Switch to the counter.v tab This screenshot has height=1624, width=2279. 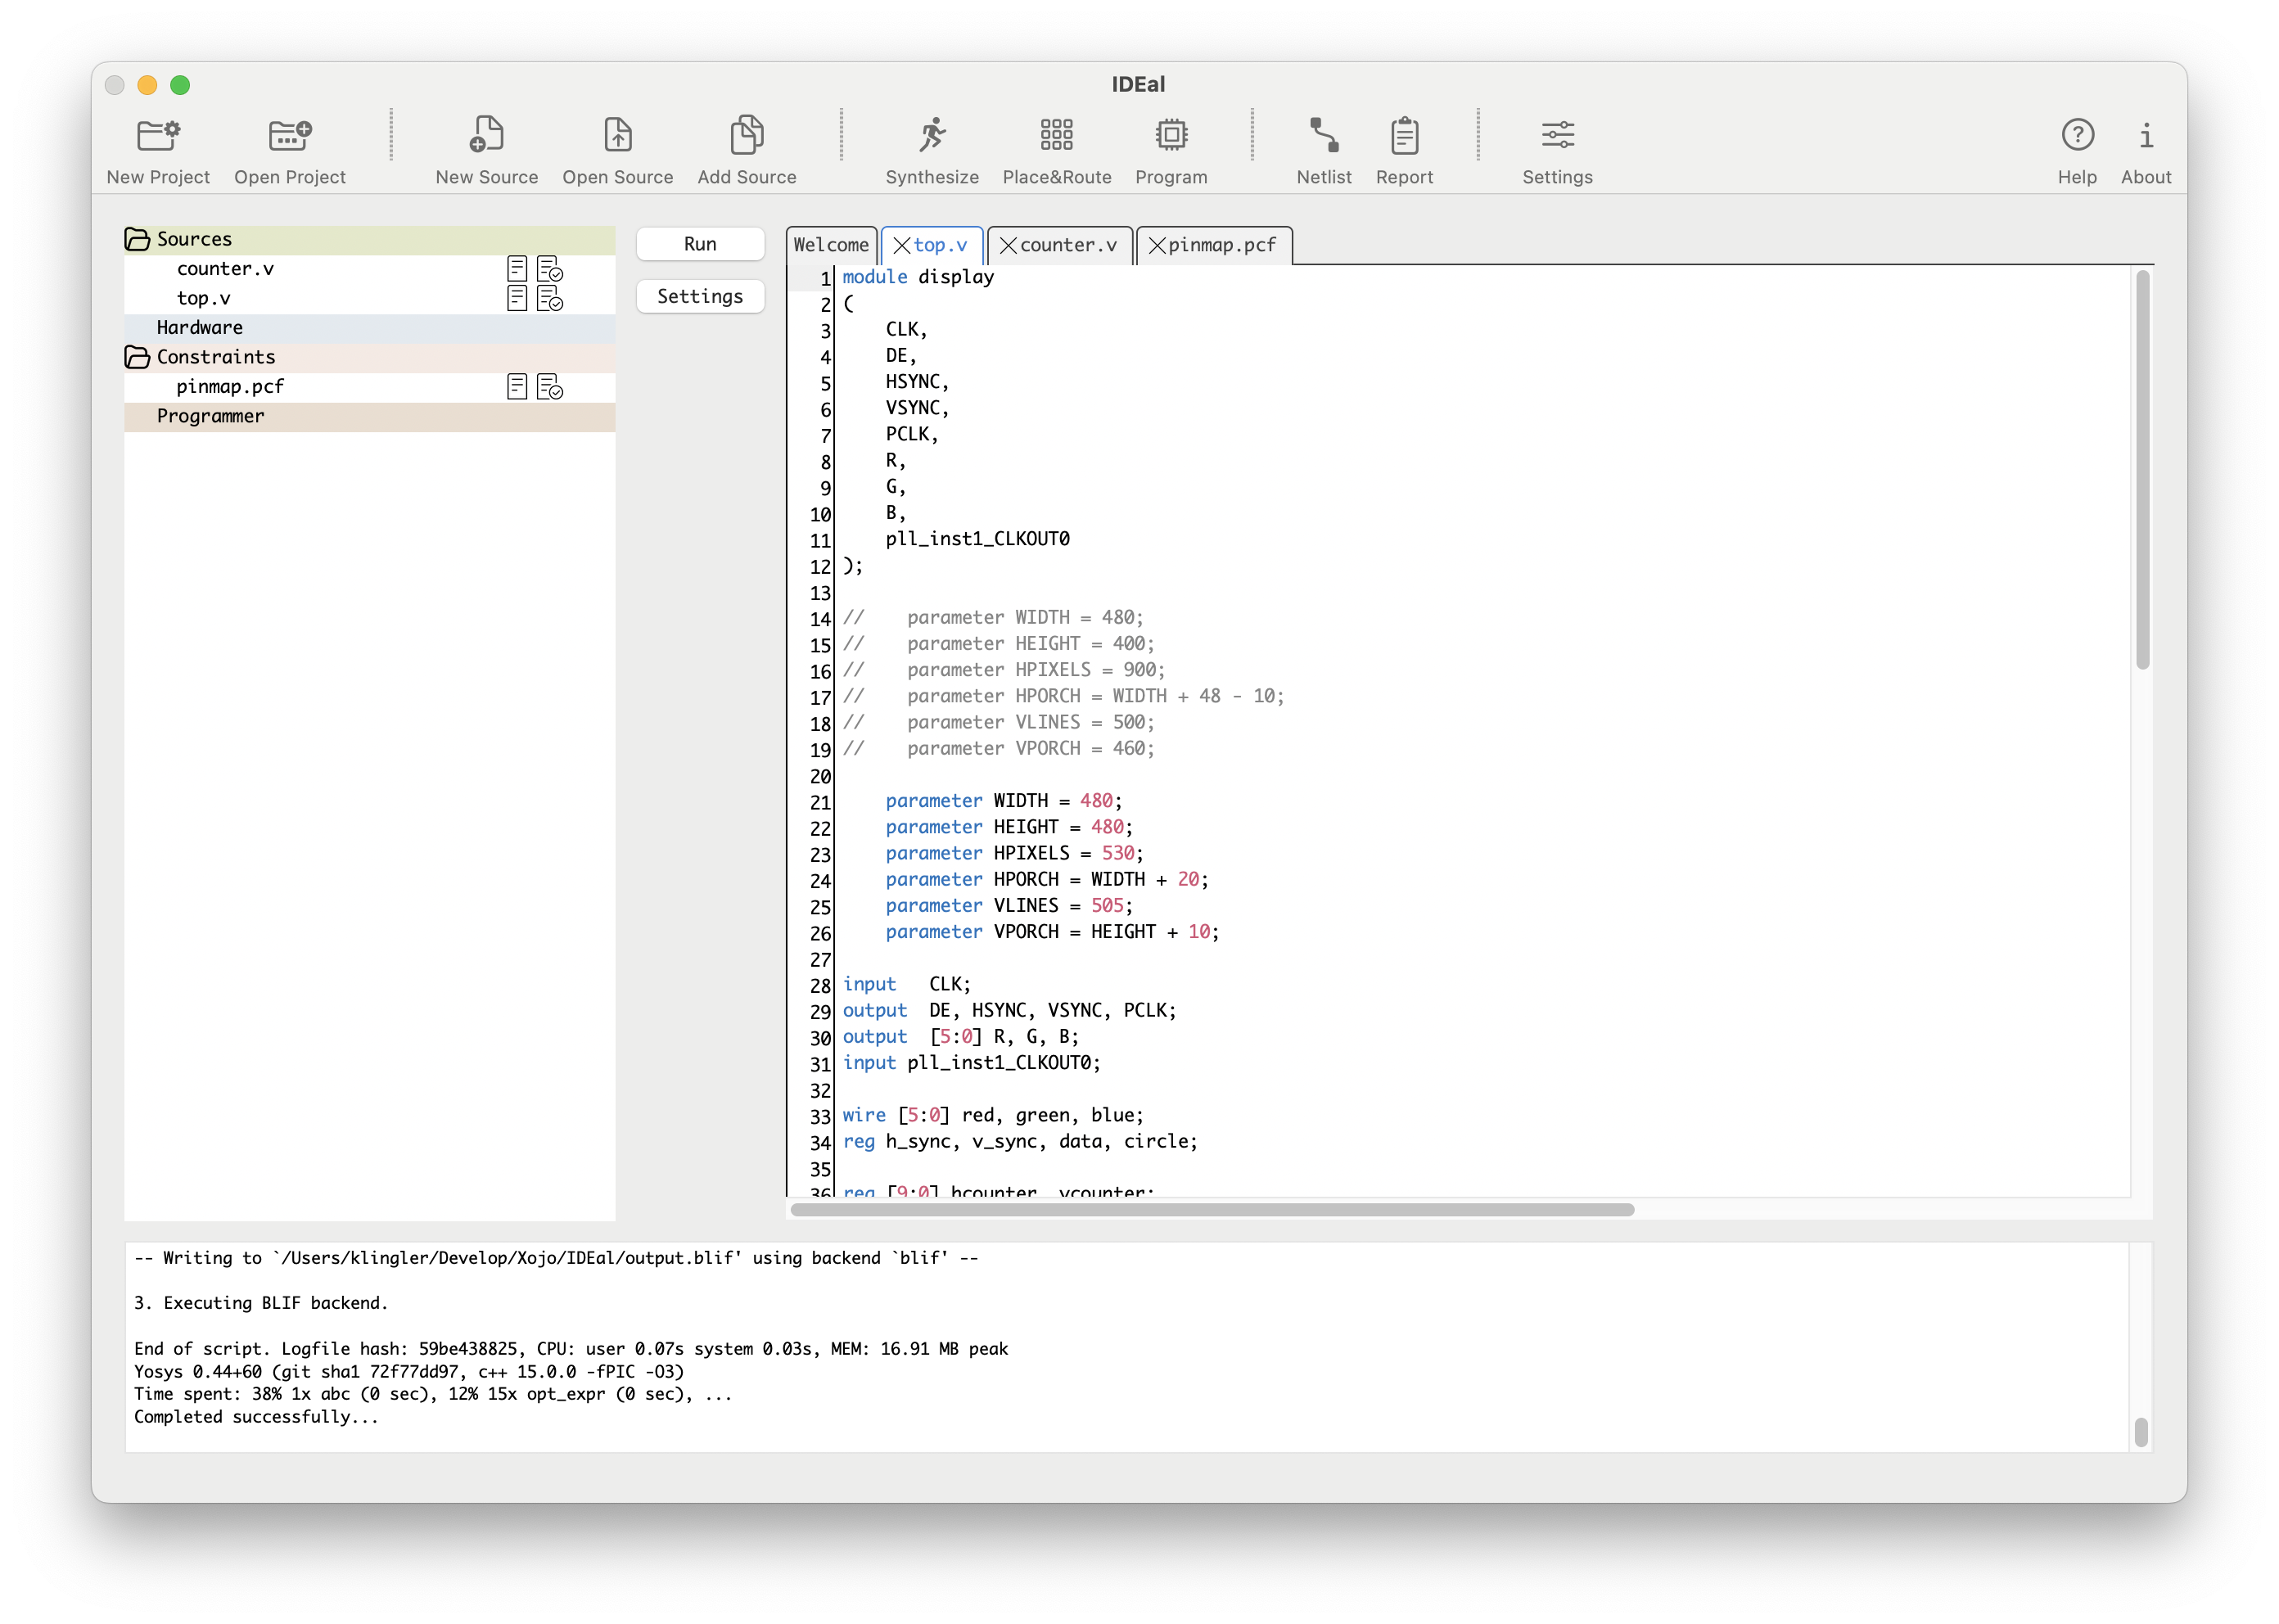click(x=1067, y=246)
